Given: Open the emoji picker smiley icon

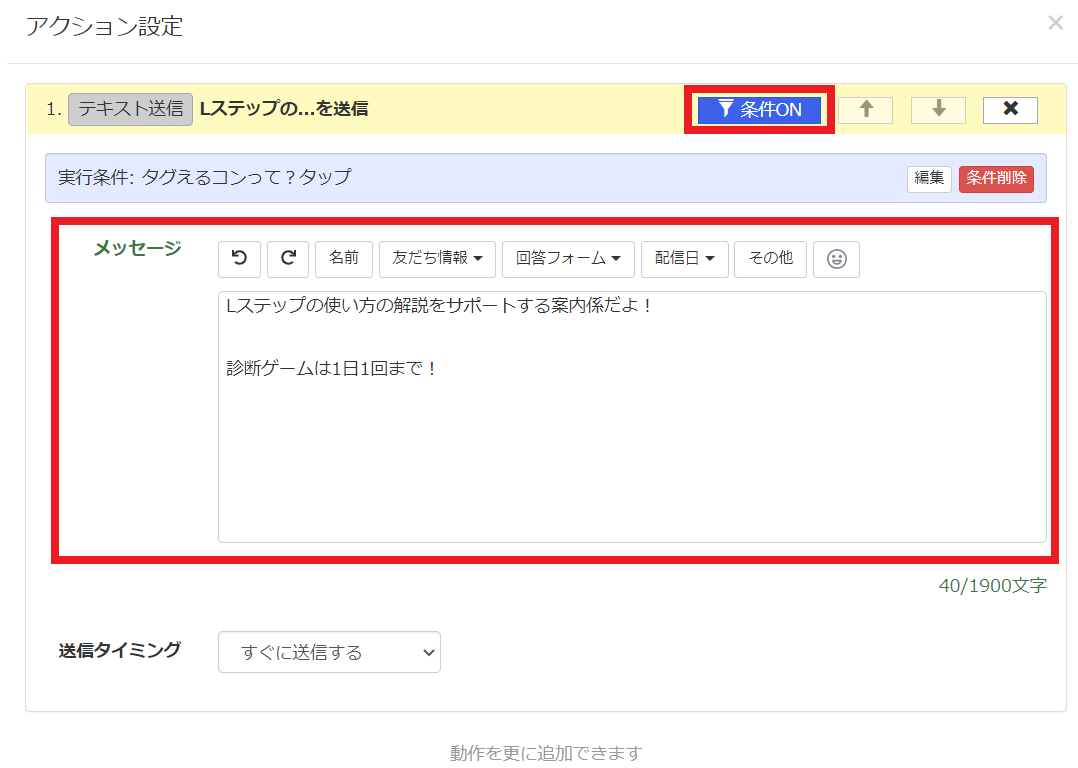Looking at the screenshot, I should tap(836, 259).
